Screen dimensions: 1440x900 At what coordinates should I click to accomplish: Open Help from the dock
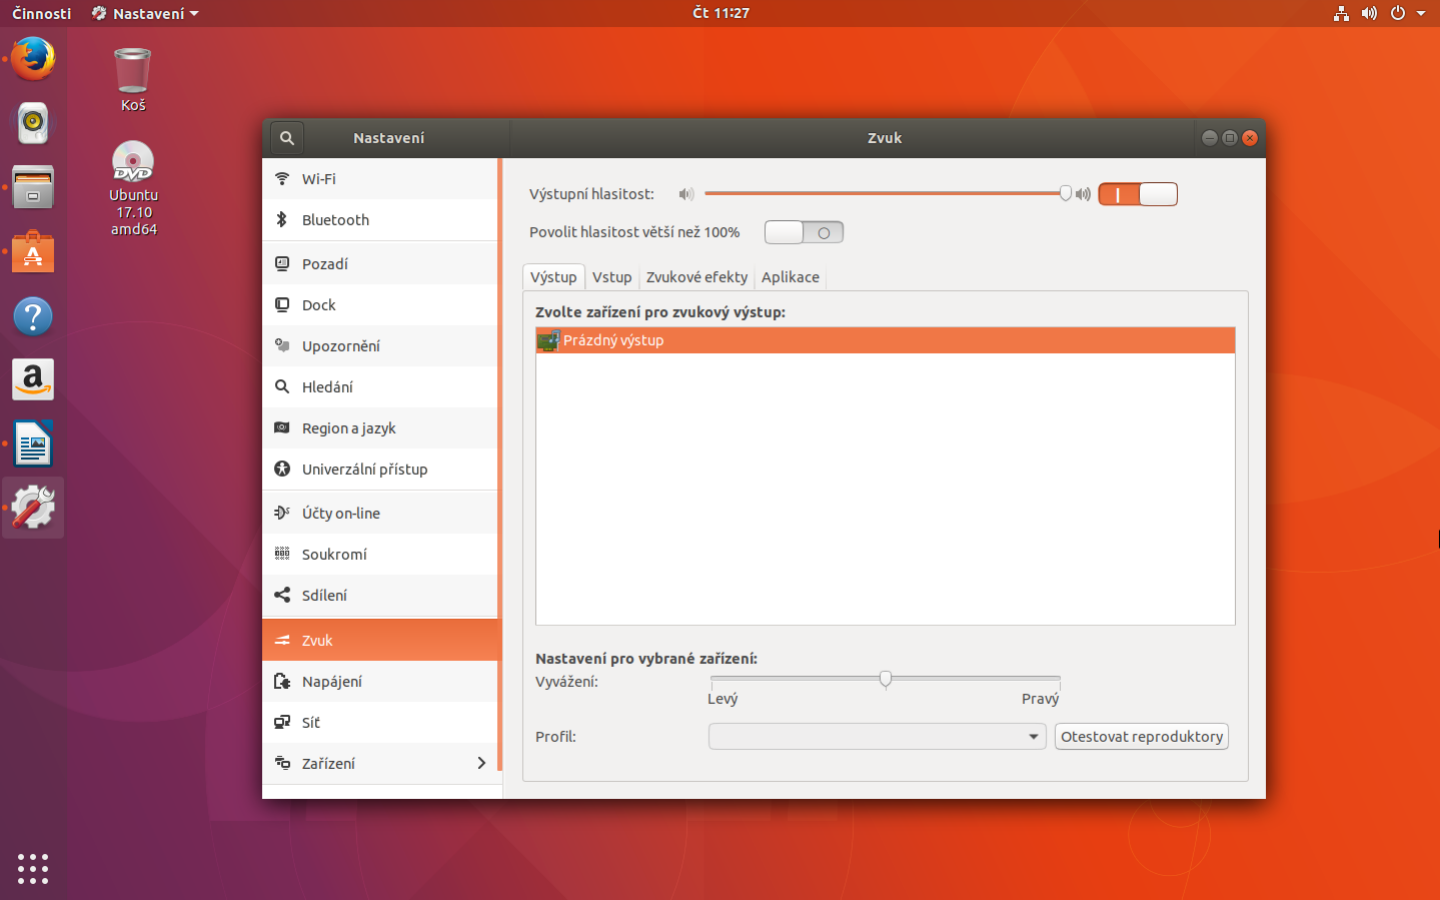click(33, 315)
